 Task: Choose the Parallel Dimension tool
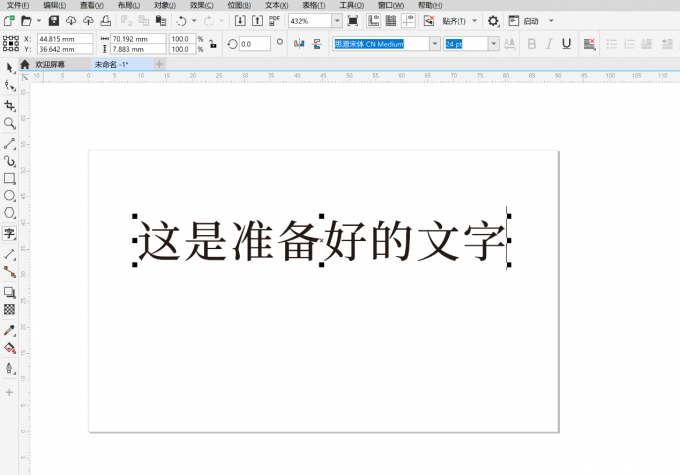click(x=10, y=254)
